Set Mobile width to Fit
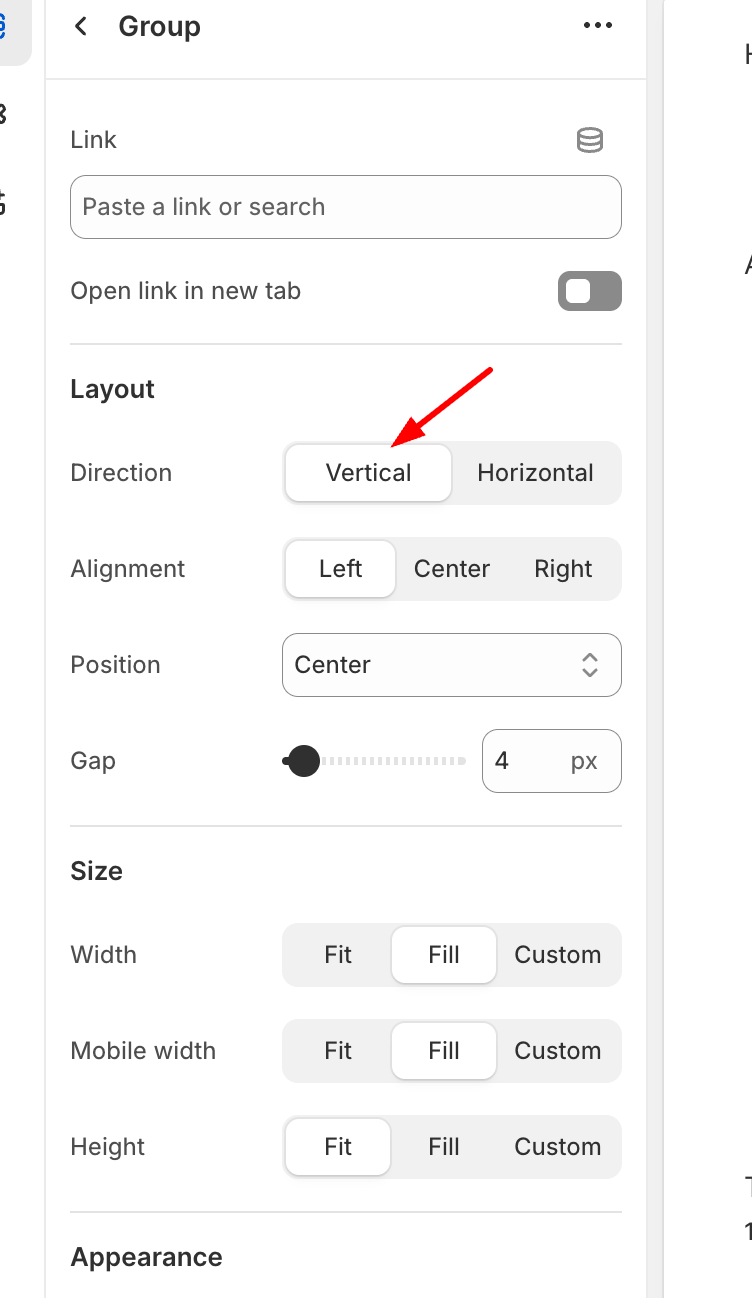752x1298 pixels. tap(338, 1051)
